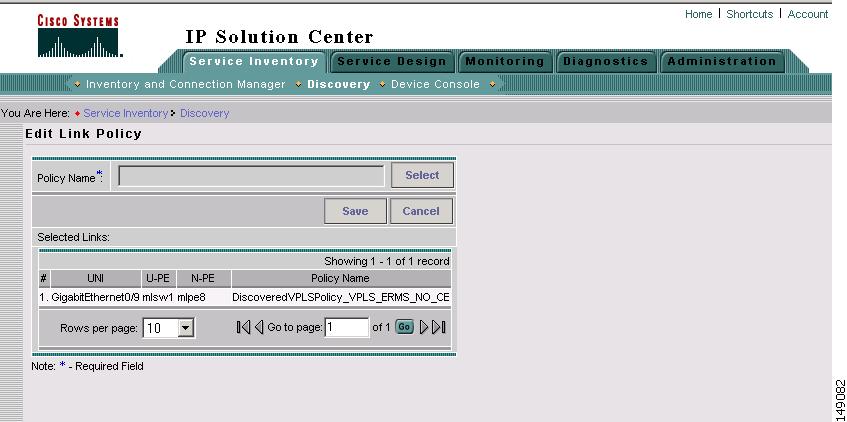The height and width of the screenshot is (422, 847).
Task: Click the UNI column header
Action: pyautogui.click(x=96, y=278)
